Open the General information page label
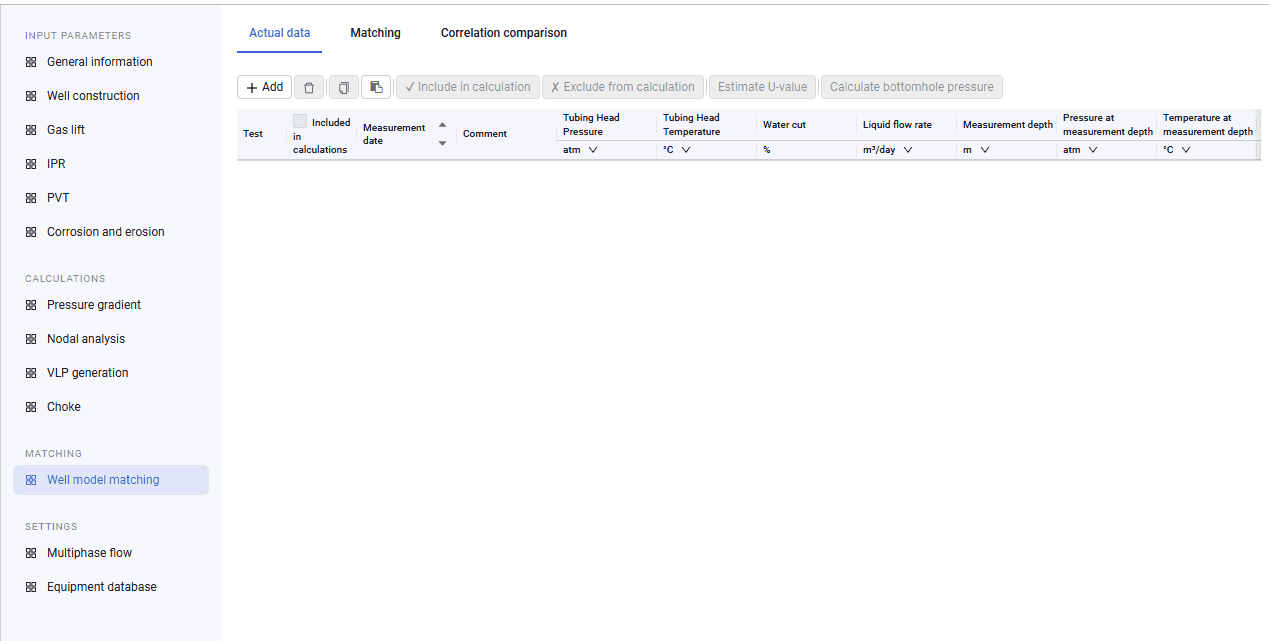The width and height of the screenshot is (1269, 641). pos(100,62)
